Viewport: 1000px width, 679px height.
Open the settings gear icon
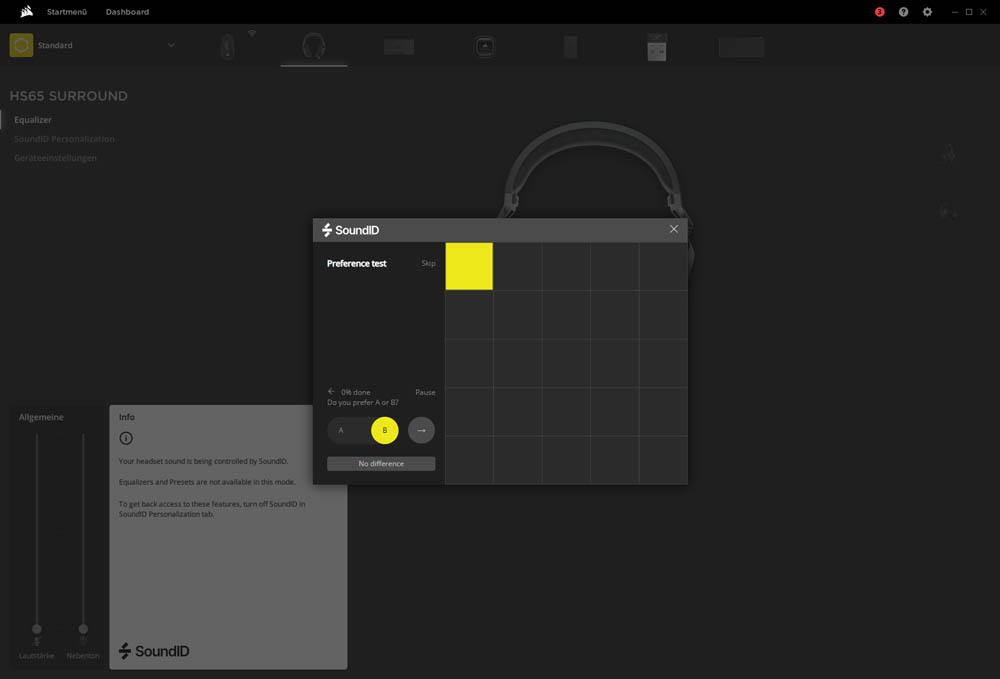927,12
